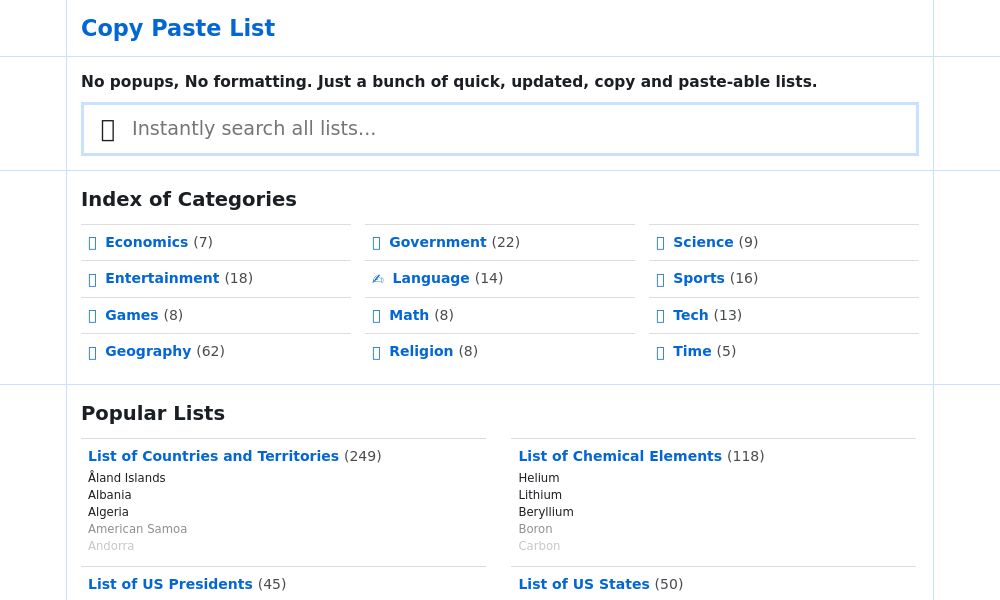Image resolution: width=1000 pixels, height=600 pixels.
Task: Open the Geography category
Action: coord(148,351)
